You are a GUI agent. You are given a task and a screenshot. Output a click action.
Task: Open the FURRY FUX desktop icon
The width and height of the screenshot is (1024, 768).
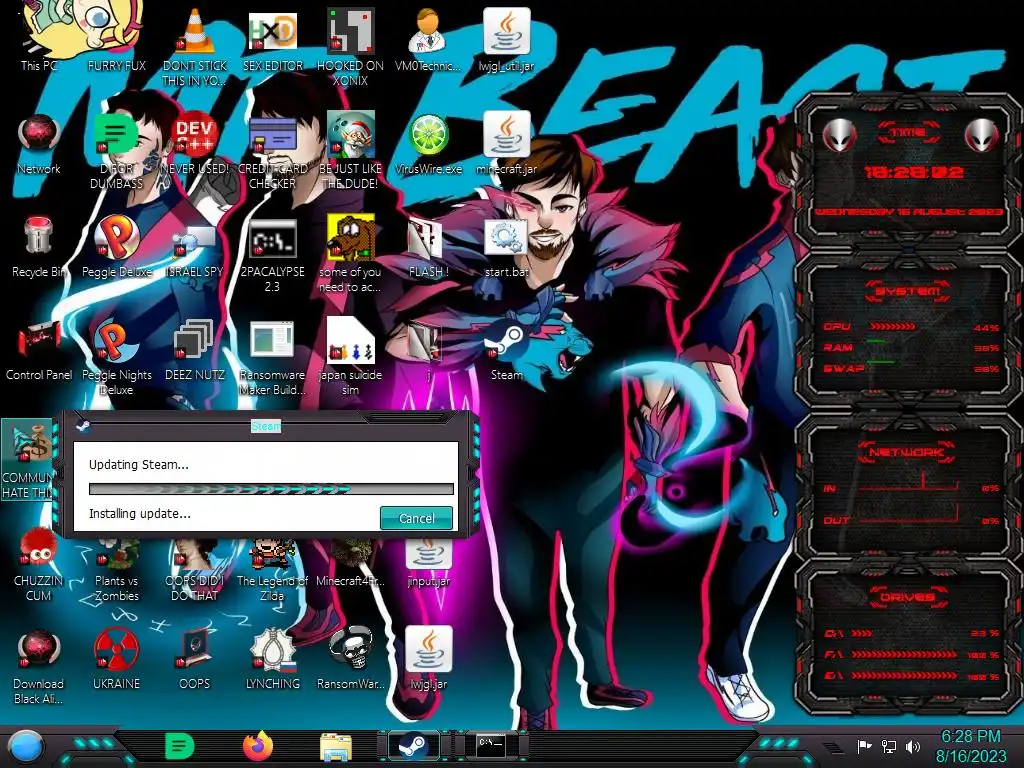click(x=116, y=36)
